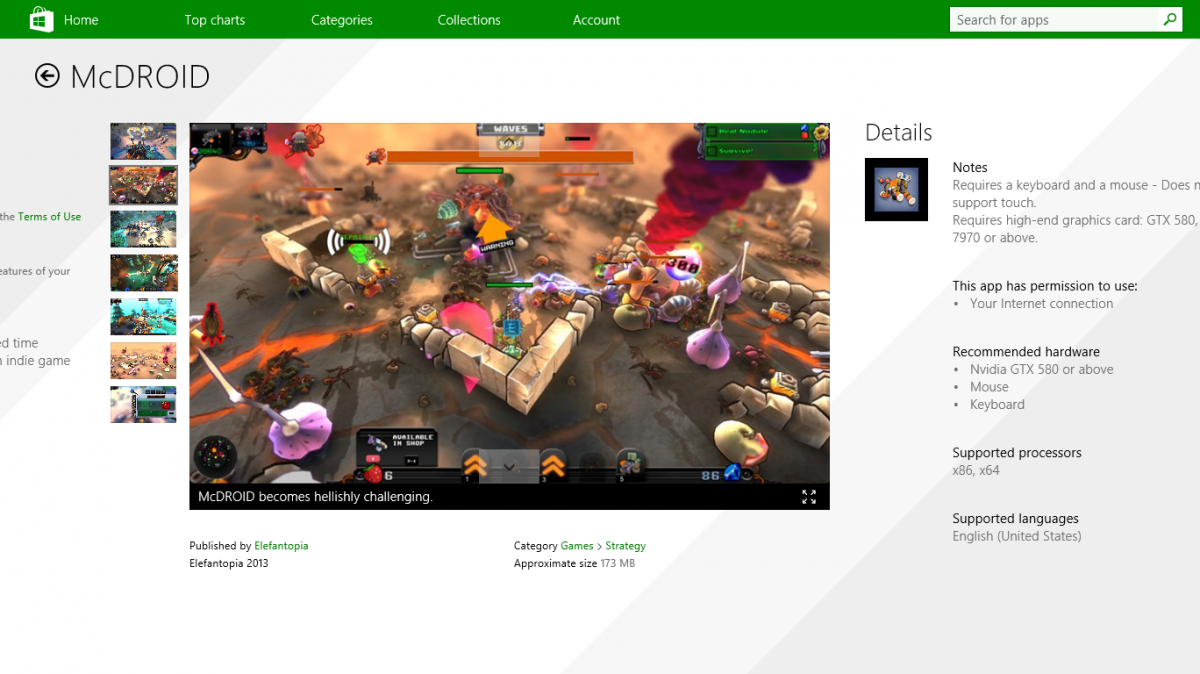This screenshot has height=674, width=1200.
Task: Click 'Keyboard' in recommended hardware
Action: 997,405
